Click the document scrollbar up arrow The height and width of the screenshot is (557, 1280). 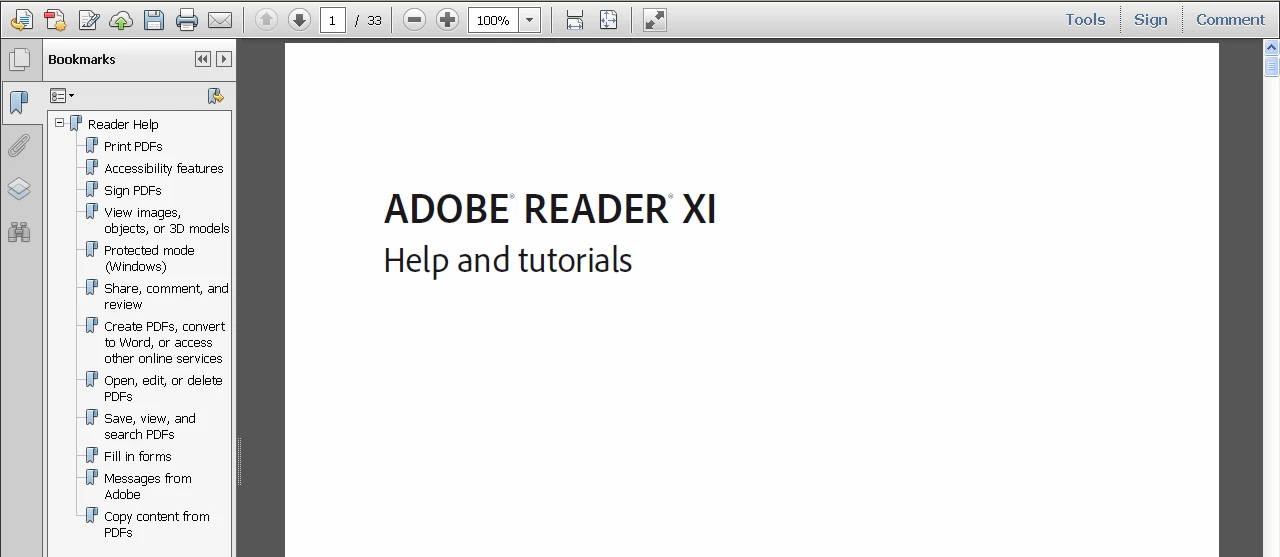1271,48
